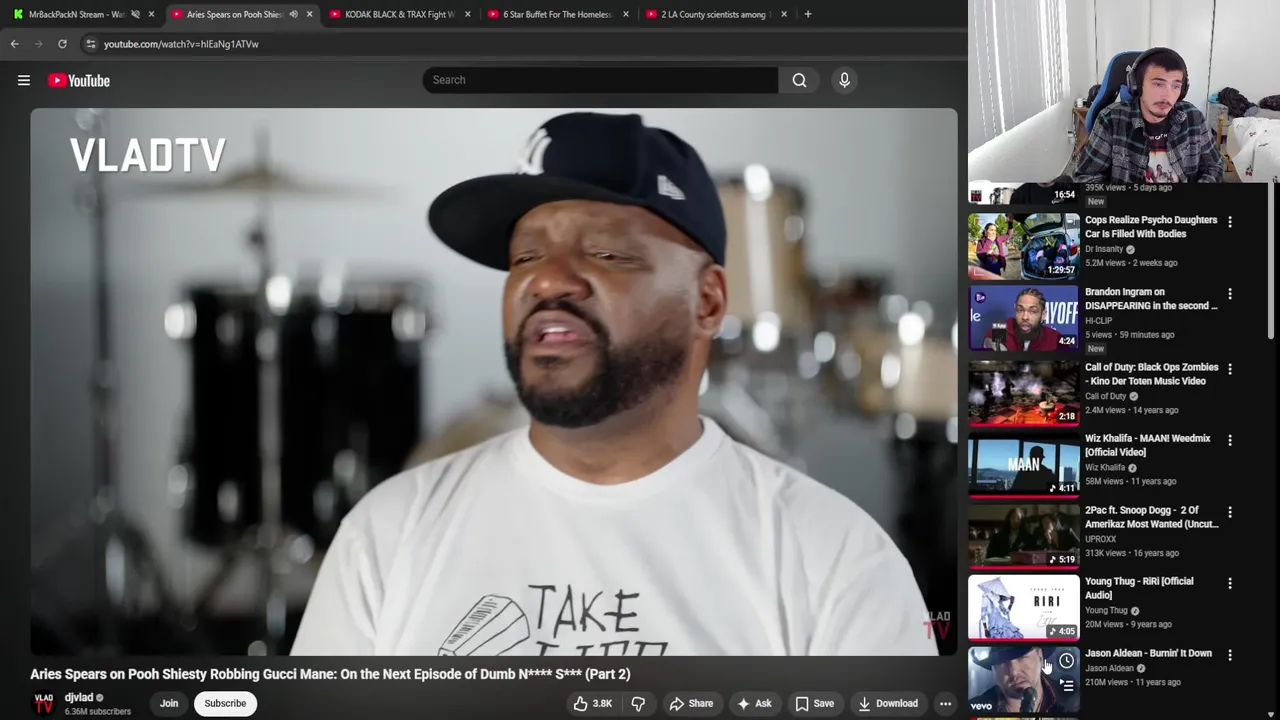Save video to a playlist
Screen dimensions: 1280x720
coord(814,703)
